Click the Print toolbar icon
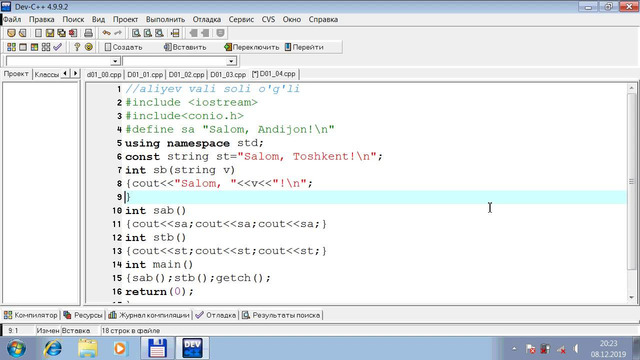This screenshot has width=640, height=360. tap(88, 33)
